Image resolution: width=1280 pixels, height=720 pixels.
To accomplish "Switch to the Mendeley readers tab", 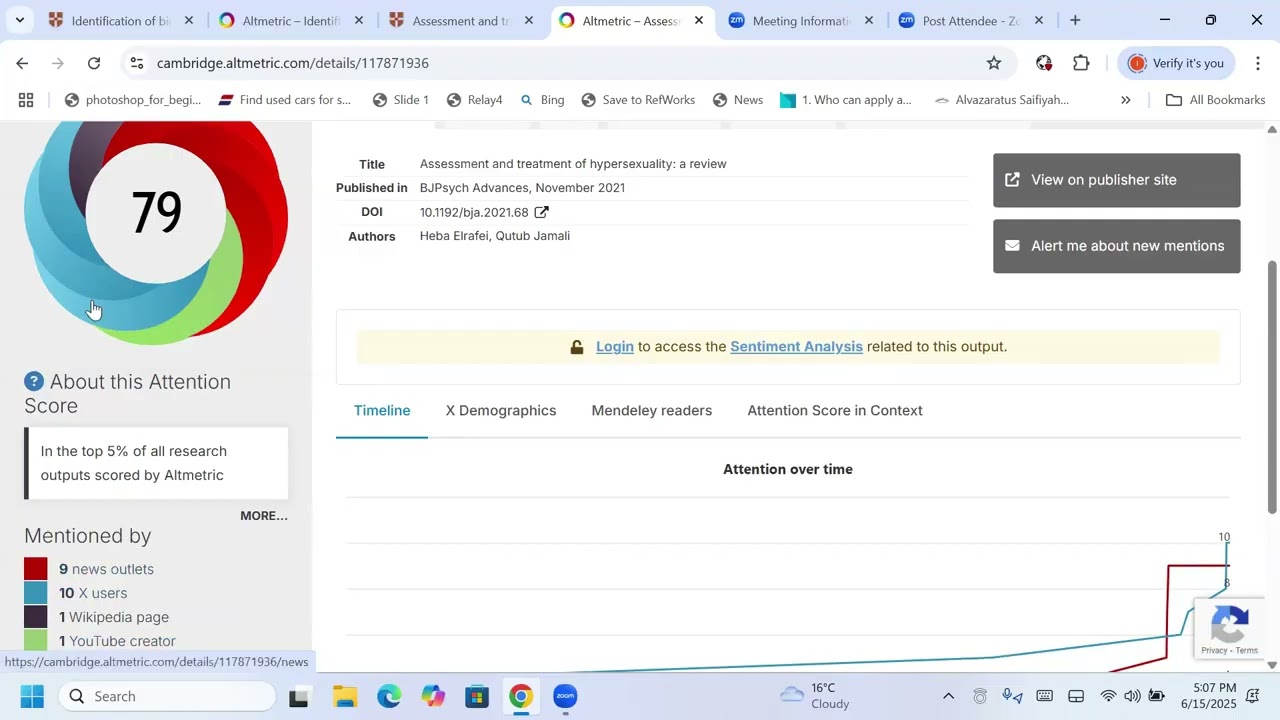I will point(652,411).
